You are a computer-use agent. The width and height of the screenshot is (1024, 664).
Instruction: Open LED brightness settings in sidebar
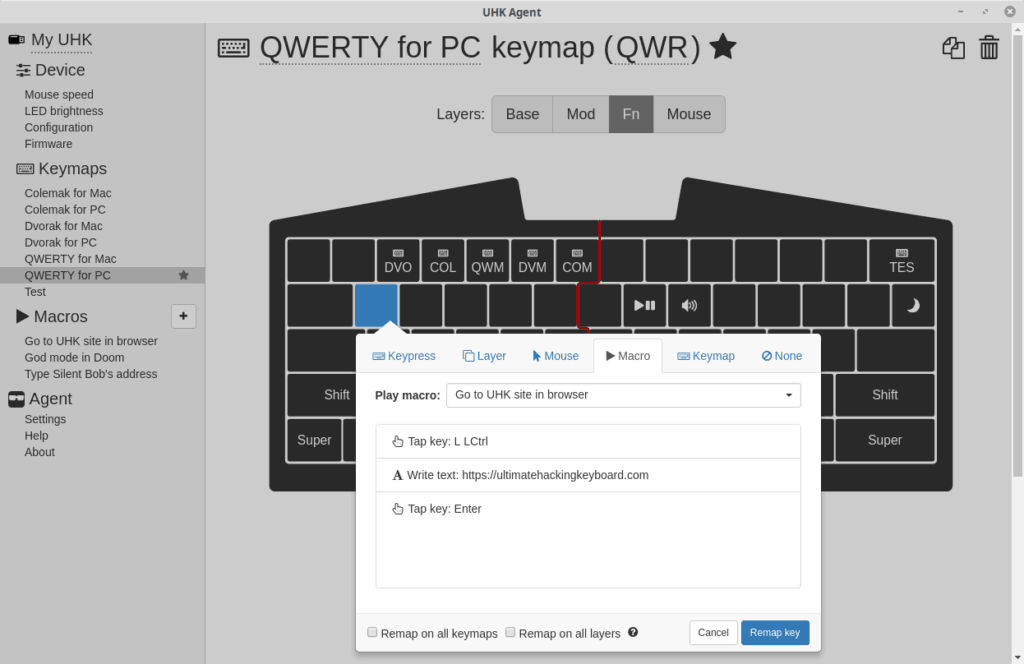64,111
